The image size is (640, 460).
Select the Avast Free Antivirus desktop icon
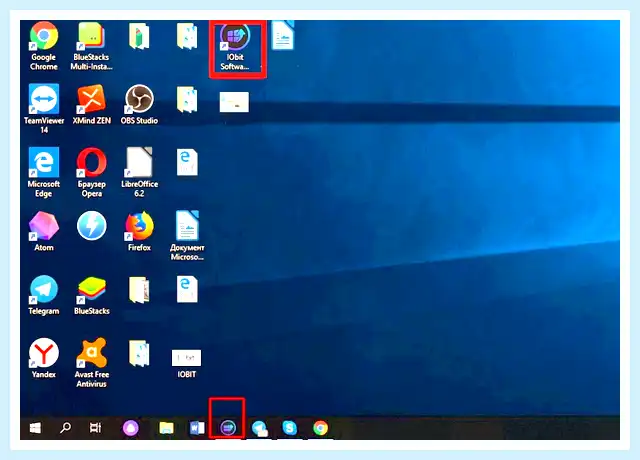[x=91, y=363]
